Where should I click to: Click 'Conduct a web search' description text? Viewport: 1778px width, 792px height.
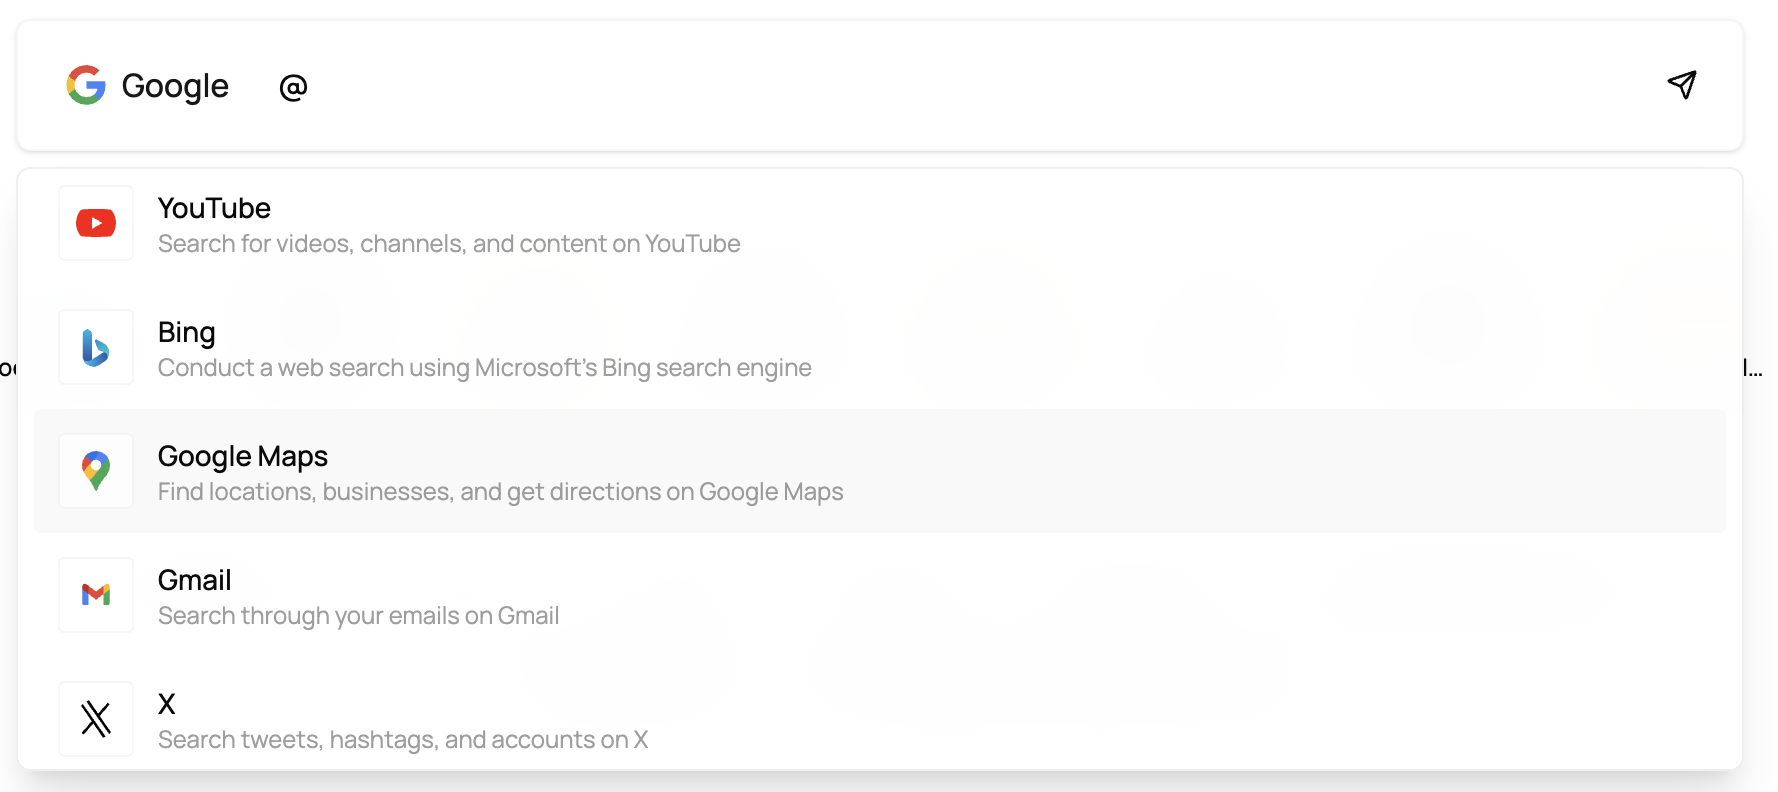(484, 368)
